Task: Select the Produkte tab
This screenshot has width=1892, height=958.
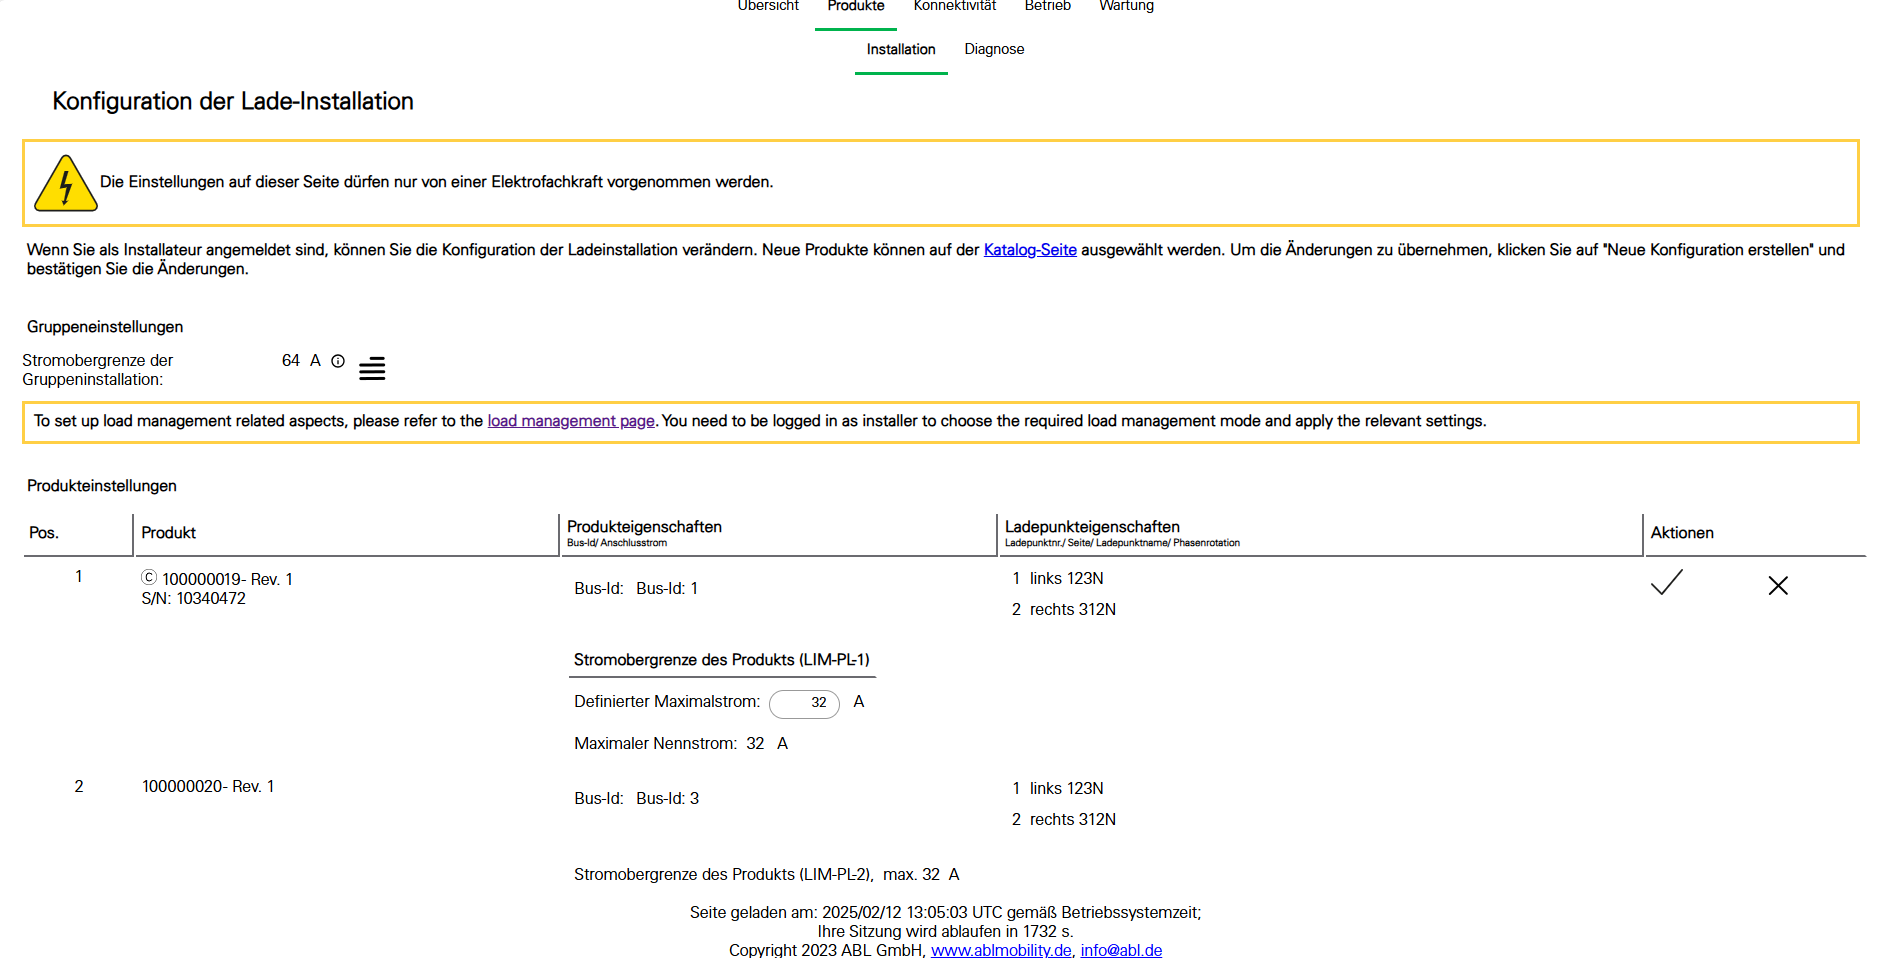Action: [856, 7]
